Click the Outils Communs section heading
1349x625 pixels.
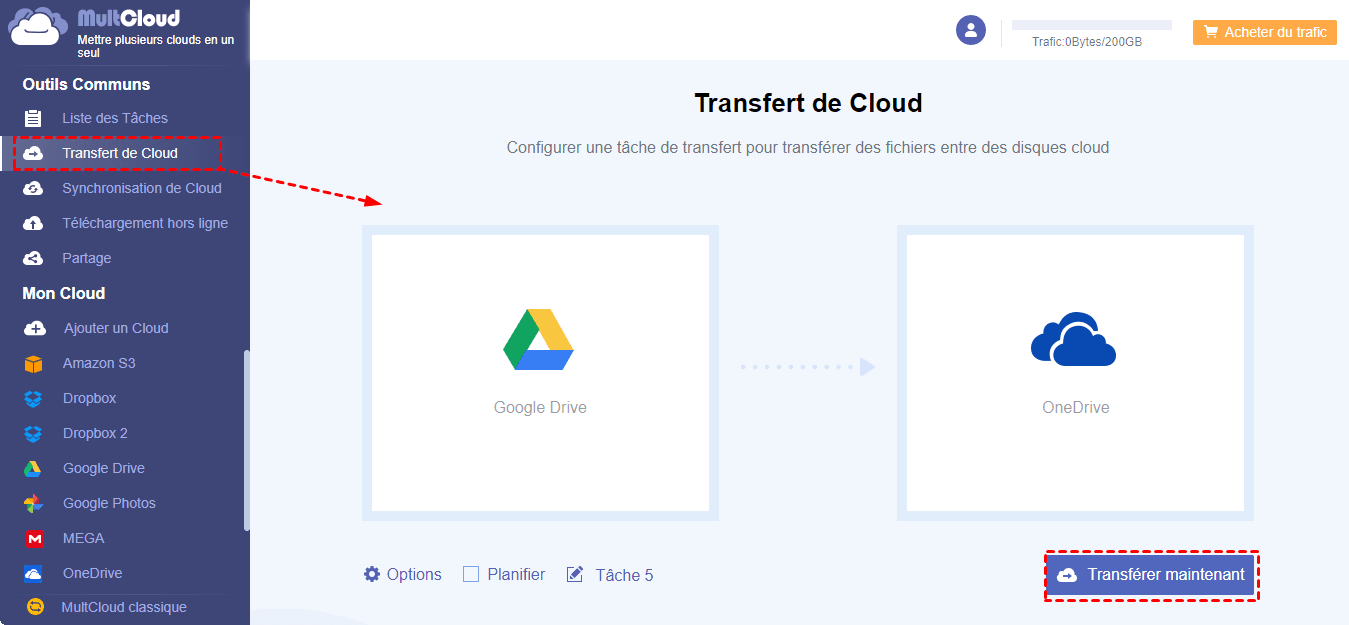point(86,84)
